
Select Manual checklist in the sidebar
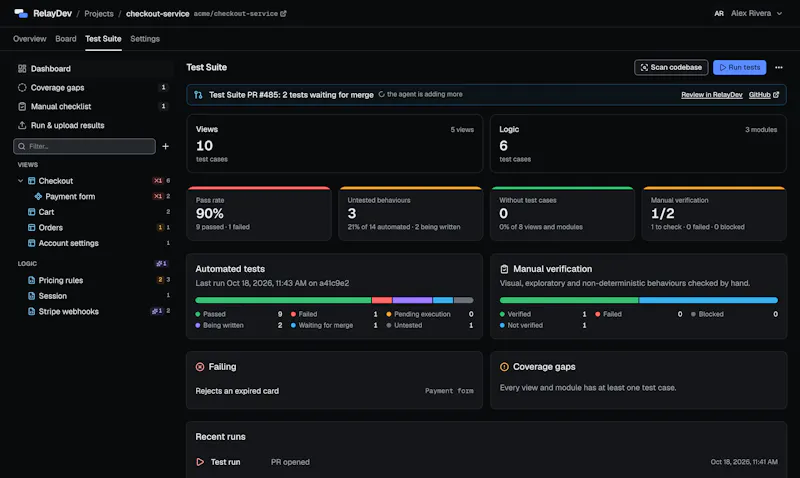coord(92,106)
